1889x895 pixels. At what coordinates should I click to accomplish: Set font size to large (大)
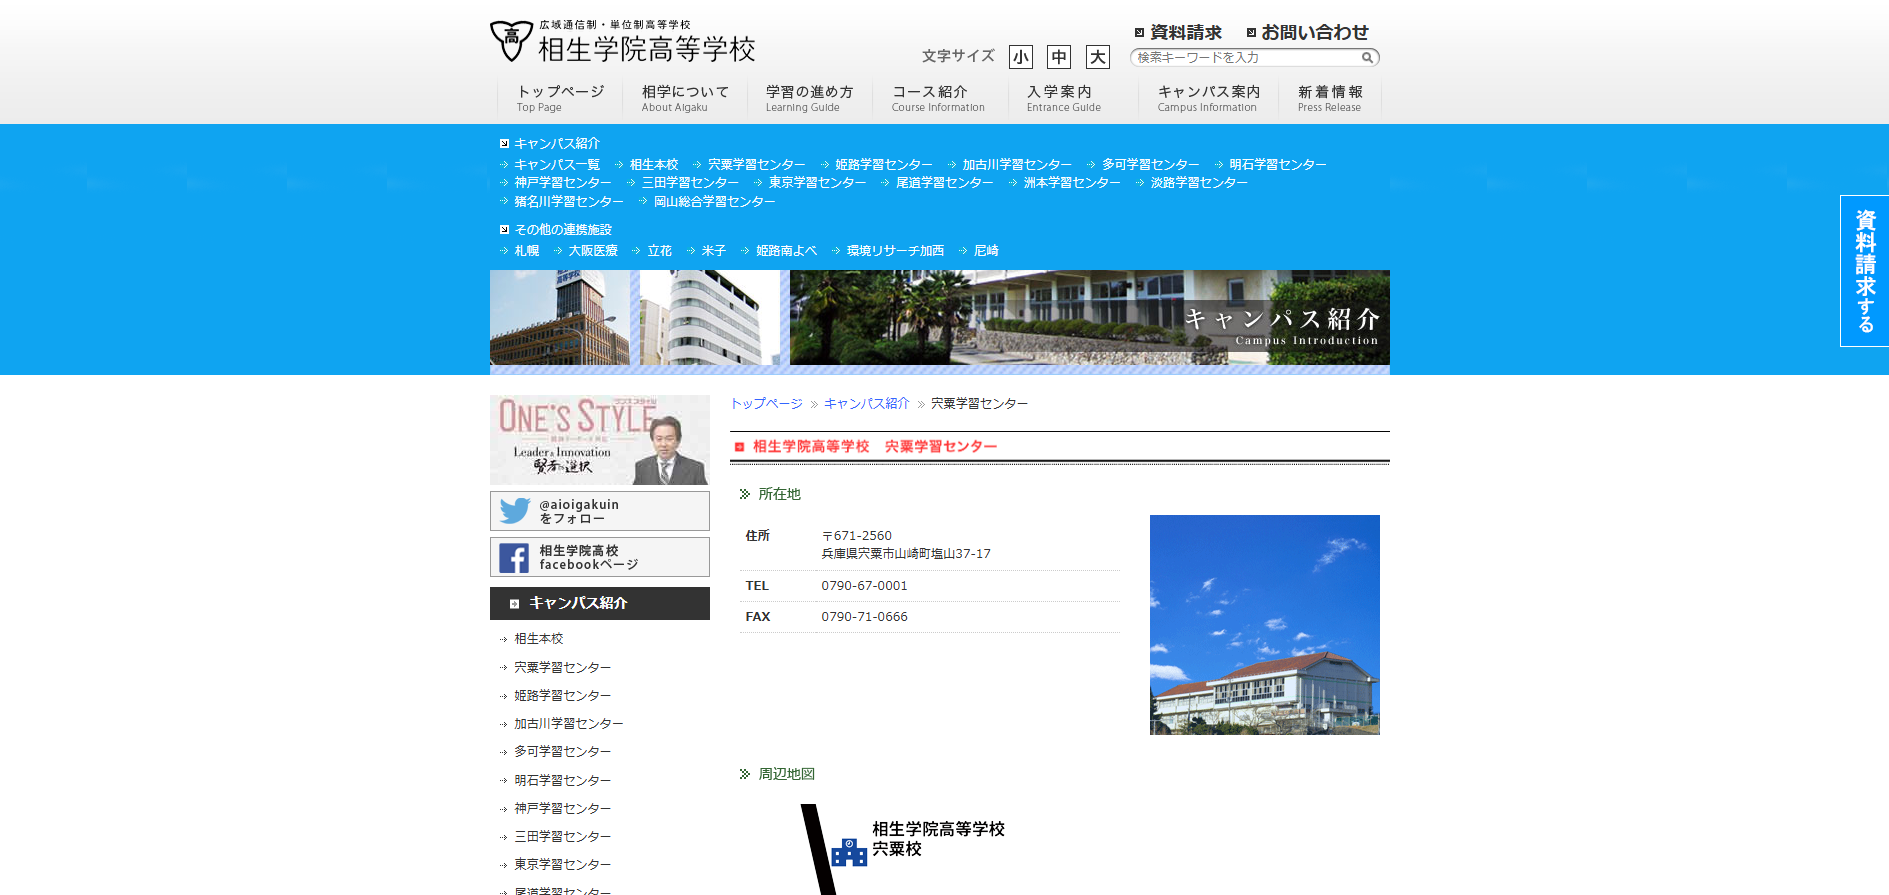[1097, 57]
